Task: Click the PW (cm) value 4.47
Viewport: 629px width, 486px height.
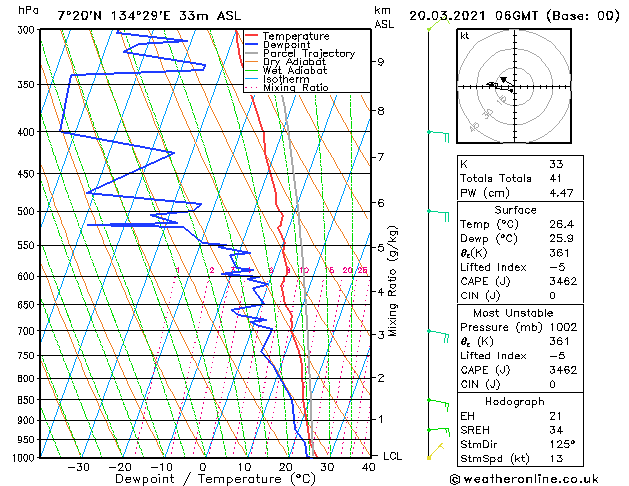Action: [561, 193]
